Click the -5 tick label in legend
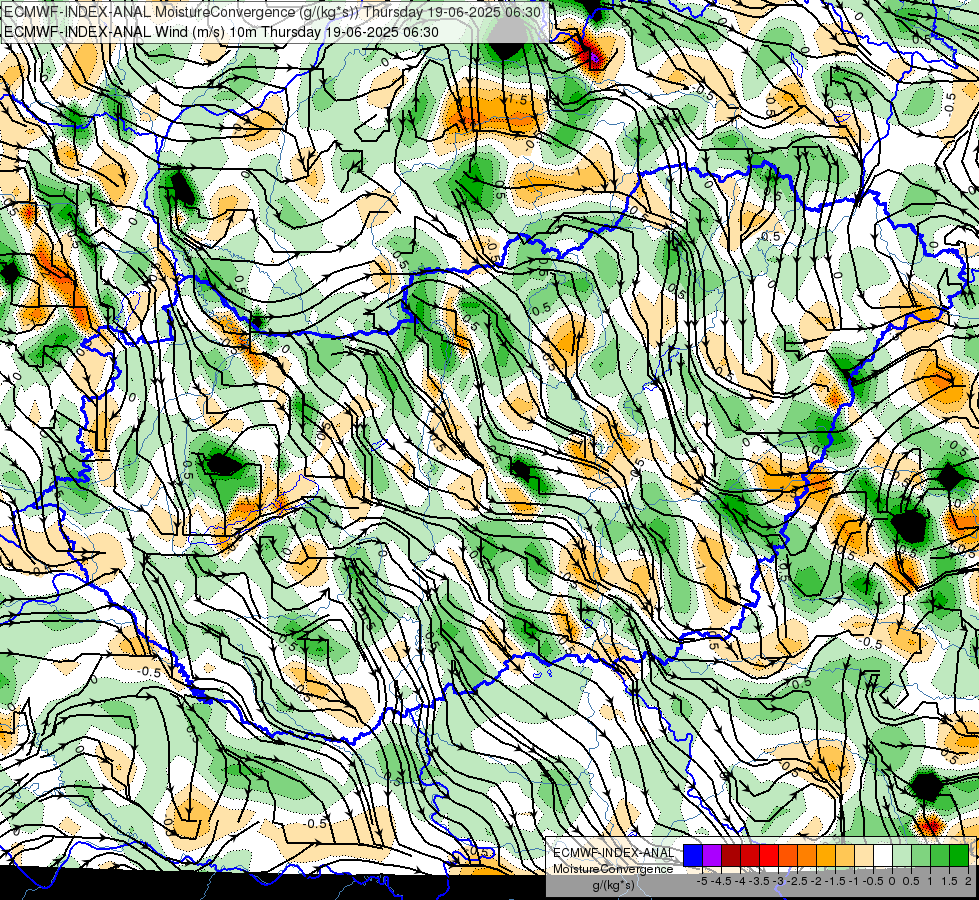The image size is (979, 900). (702, 881)
